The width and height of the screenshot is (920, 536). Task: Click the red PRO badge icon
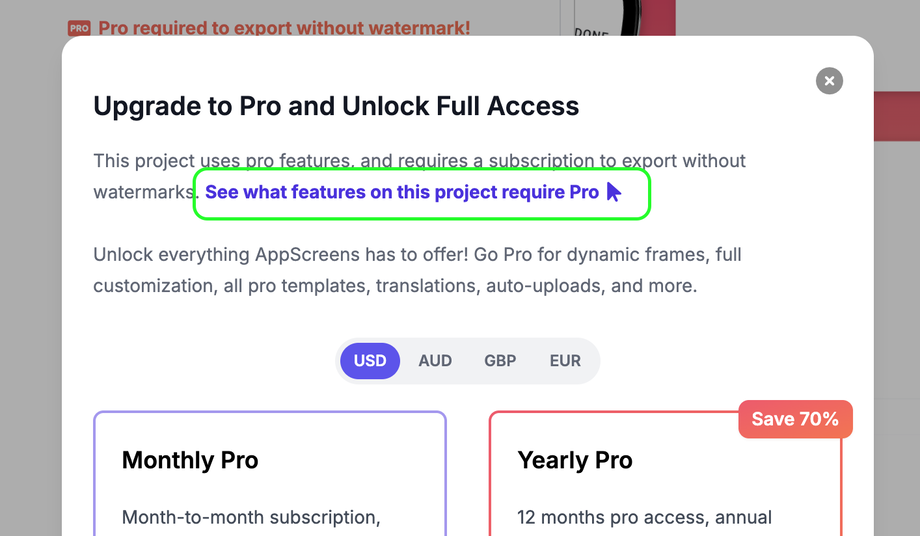[79, 28]
